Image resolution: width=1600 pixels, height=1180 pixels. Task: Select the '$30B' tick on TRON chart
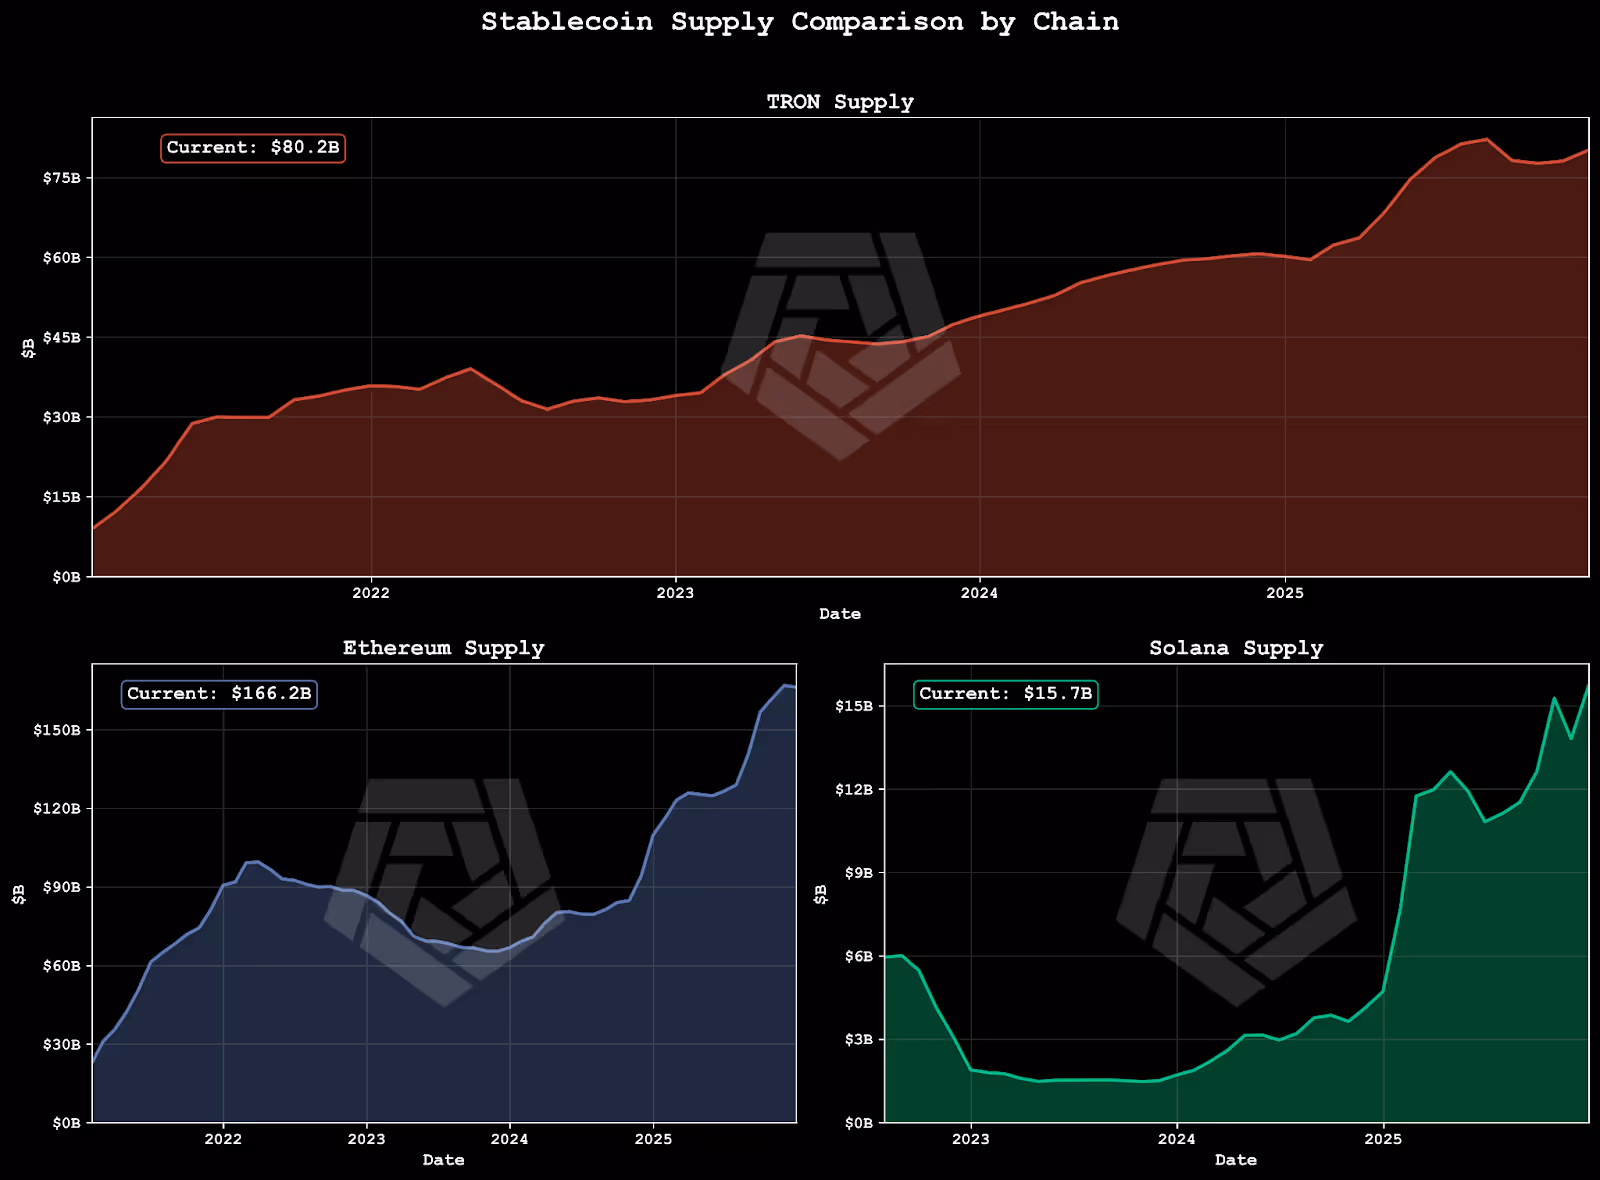click(x=62, y=417)
